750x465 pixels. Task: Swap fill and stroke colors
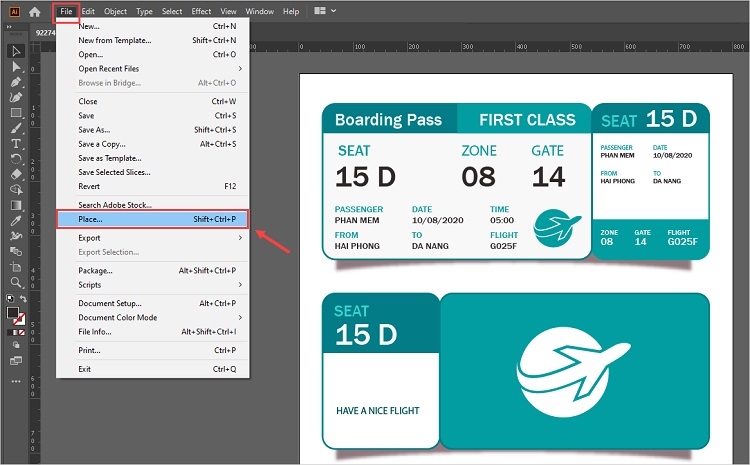coord(23,299)
